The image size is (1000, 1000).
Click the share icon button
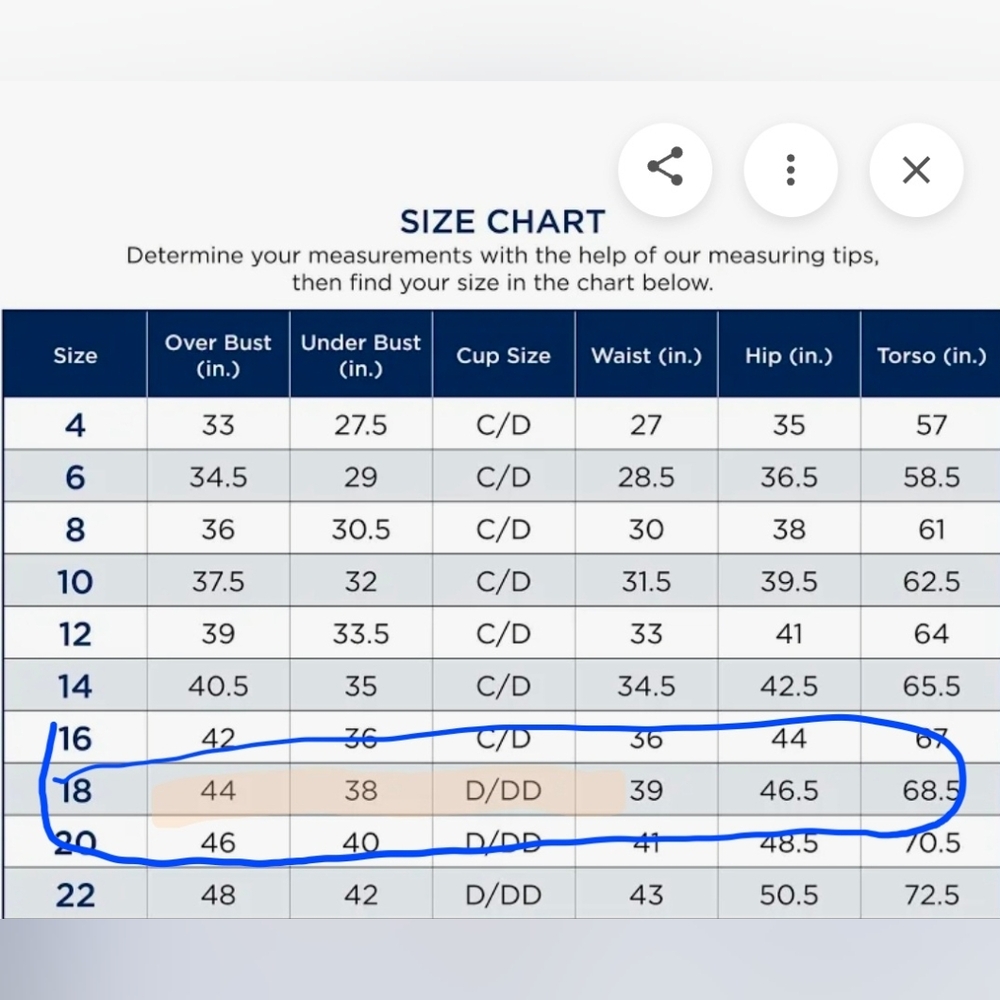pos(665,169)
